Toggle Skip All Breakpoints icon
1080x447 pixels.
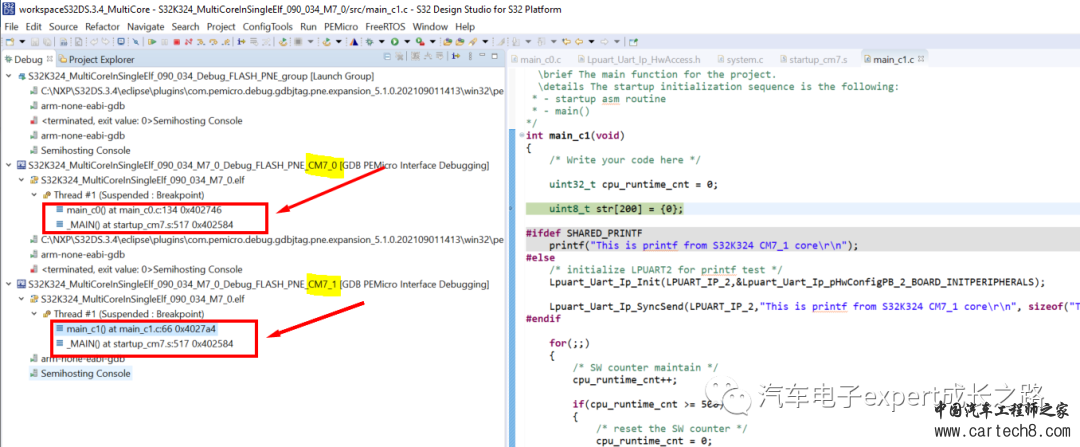(136, 41)
